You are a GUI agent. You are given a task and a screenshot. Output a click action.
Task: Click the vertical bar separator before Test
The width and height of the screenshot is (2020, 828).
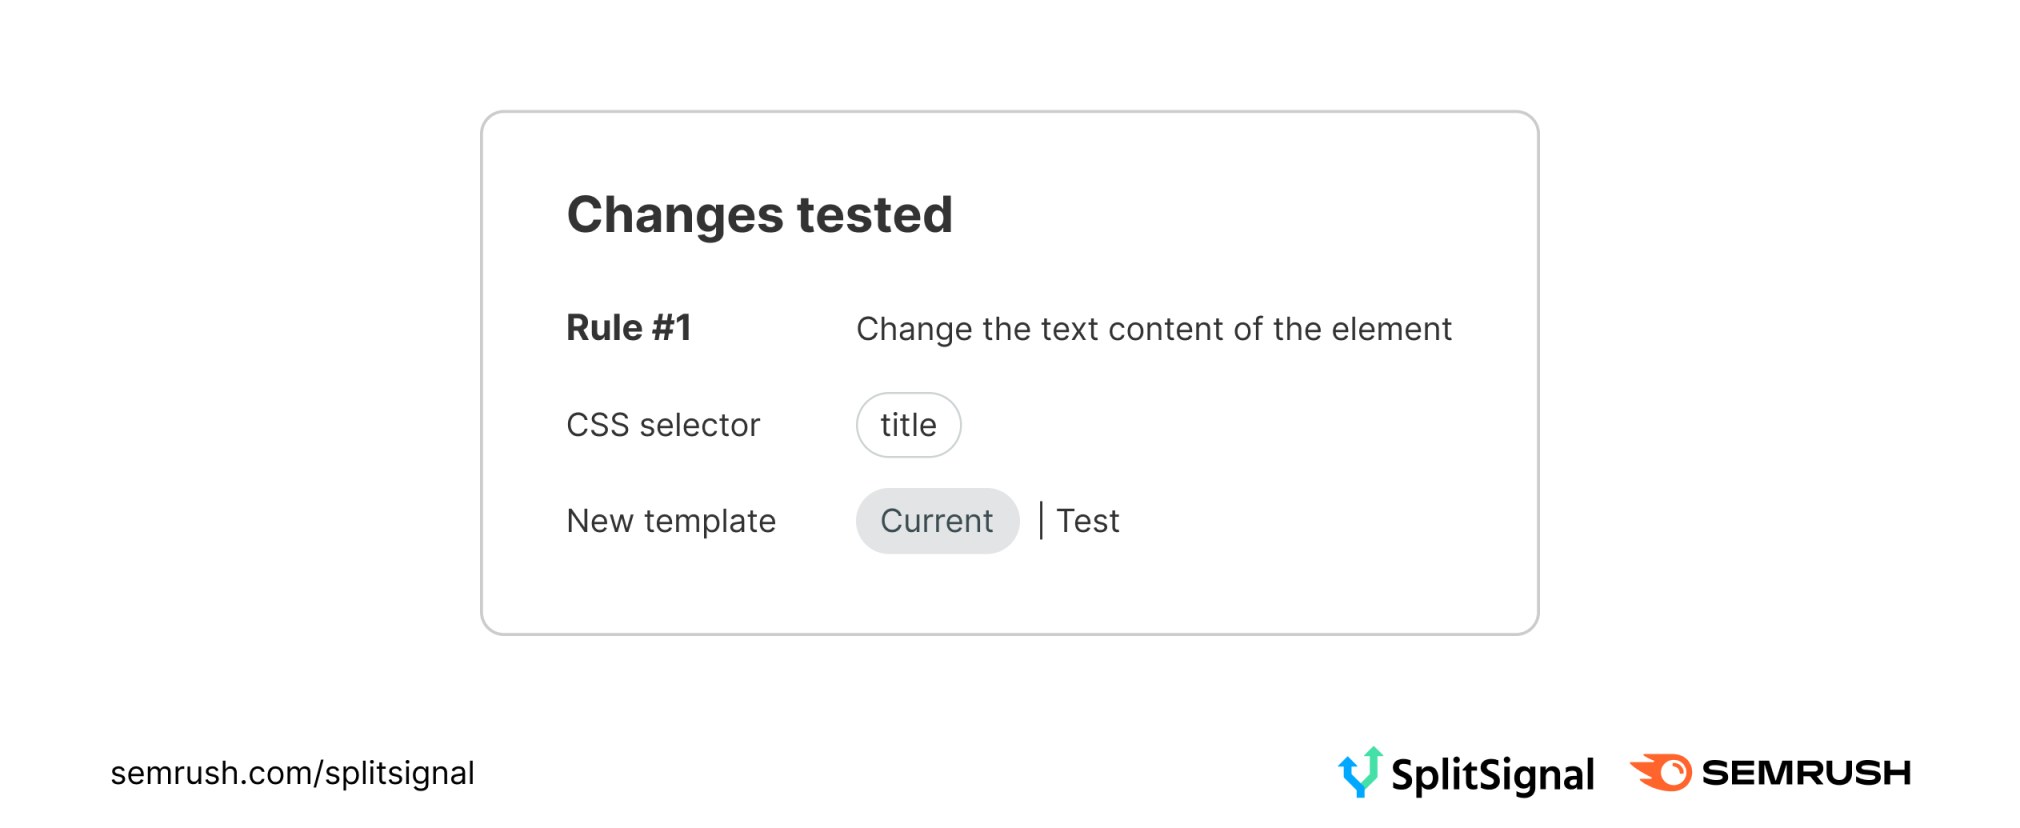[x=1041, y=521]
